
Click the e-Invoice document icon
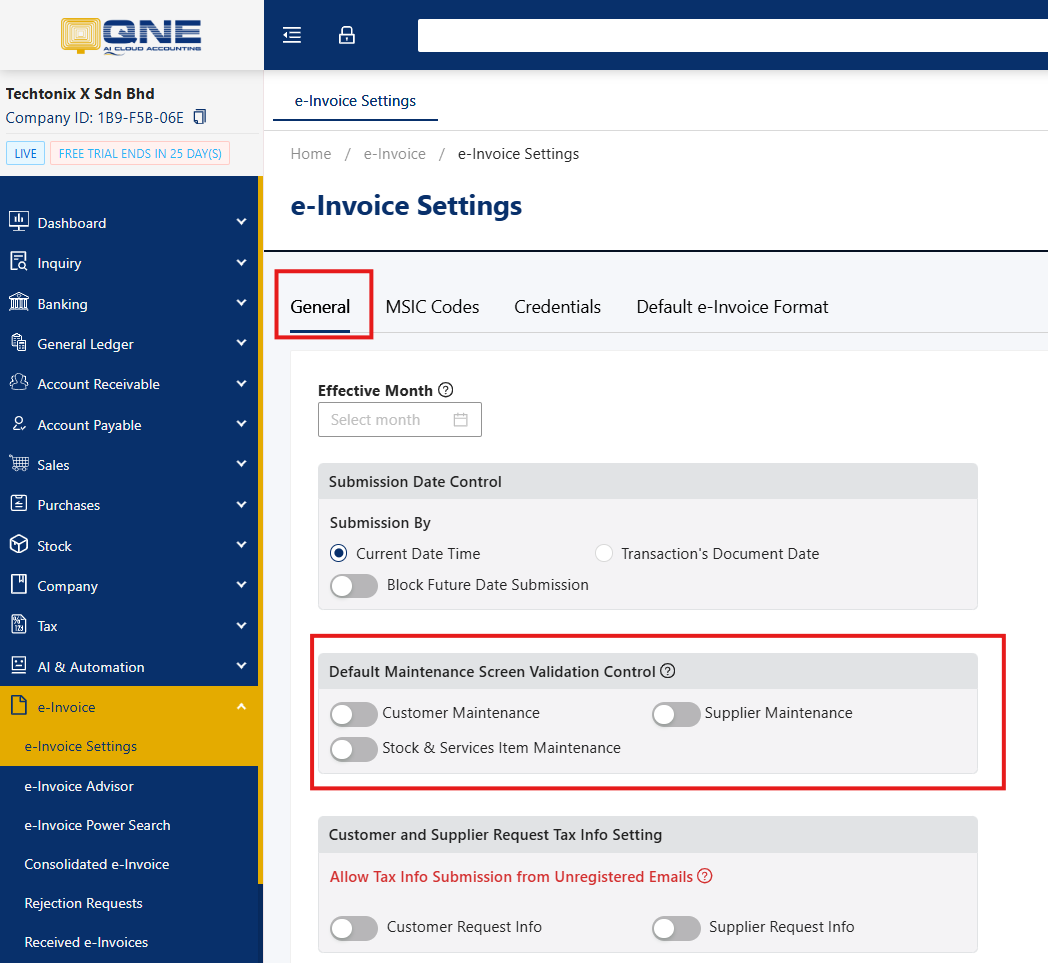click(x=19, y=706)
